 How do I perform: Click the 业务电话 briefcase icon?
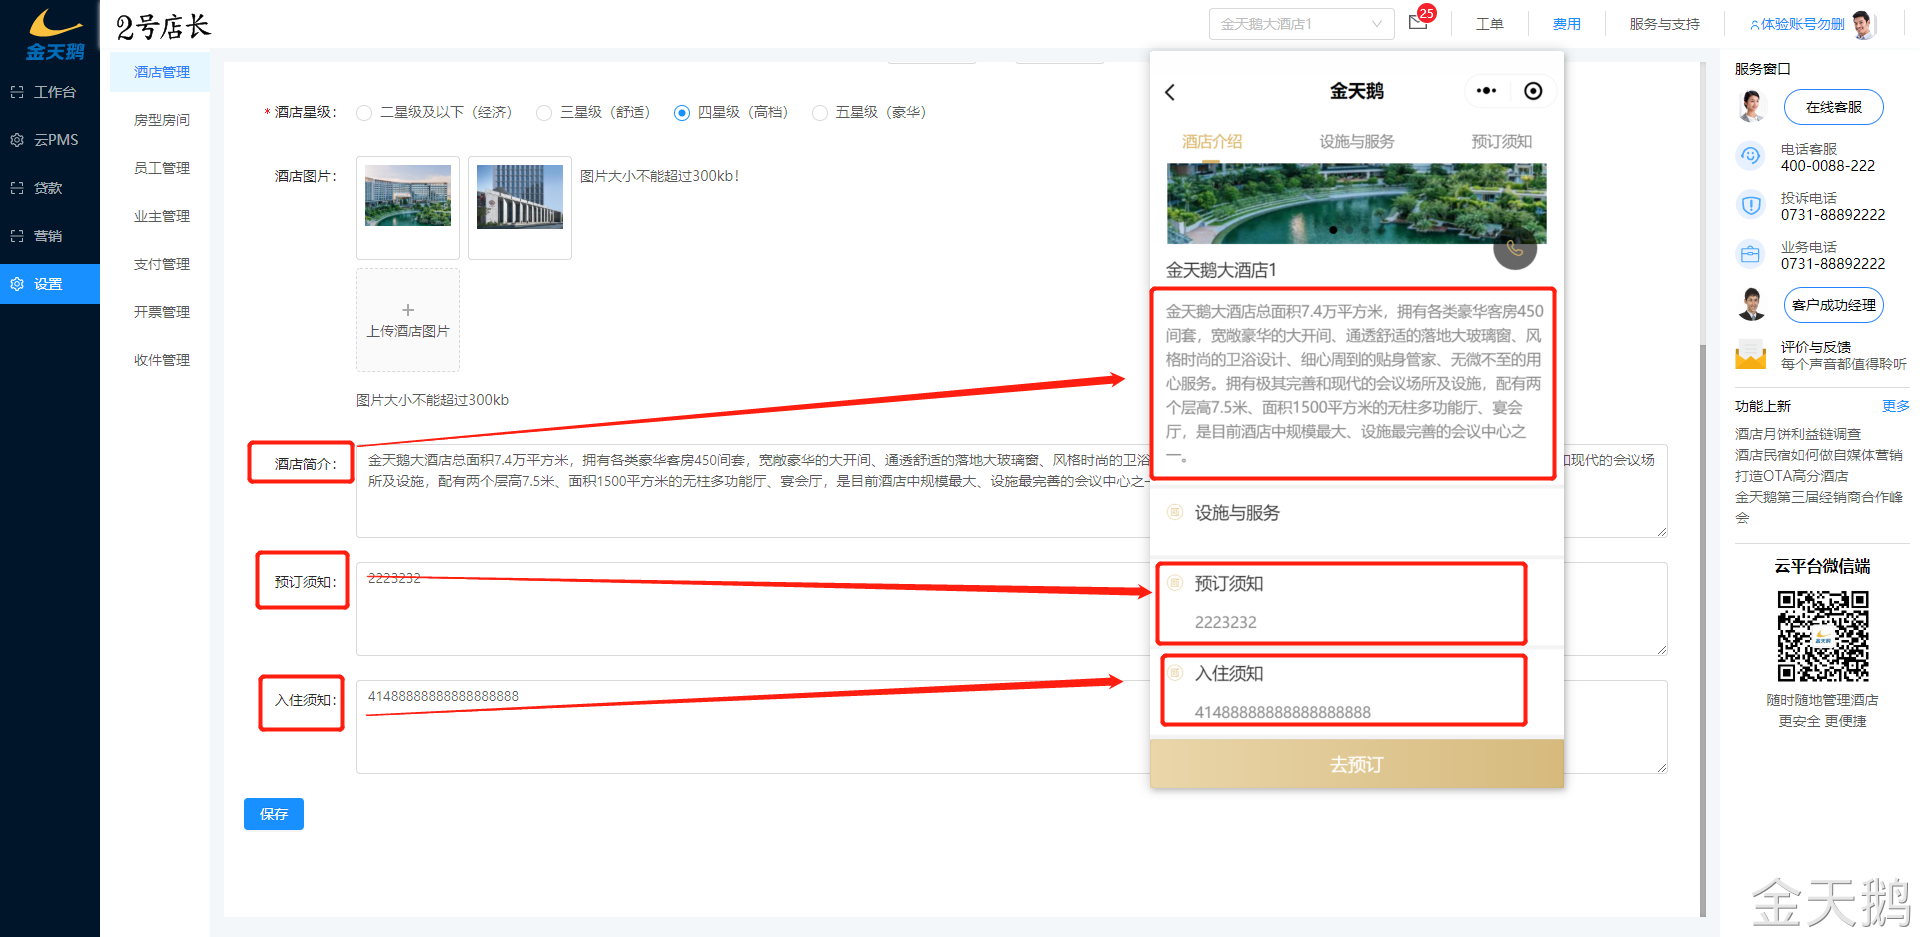tap(1750, 254)
